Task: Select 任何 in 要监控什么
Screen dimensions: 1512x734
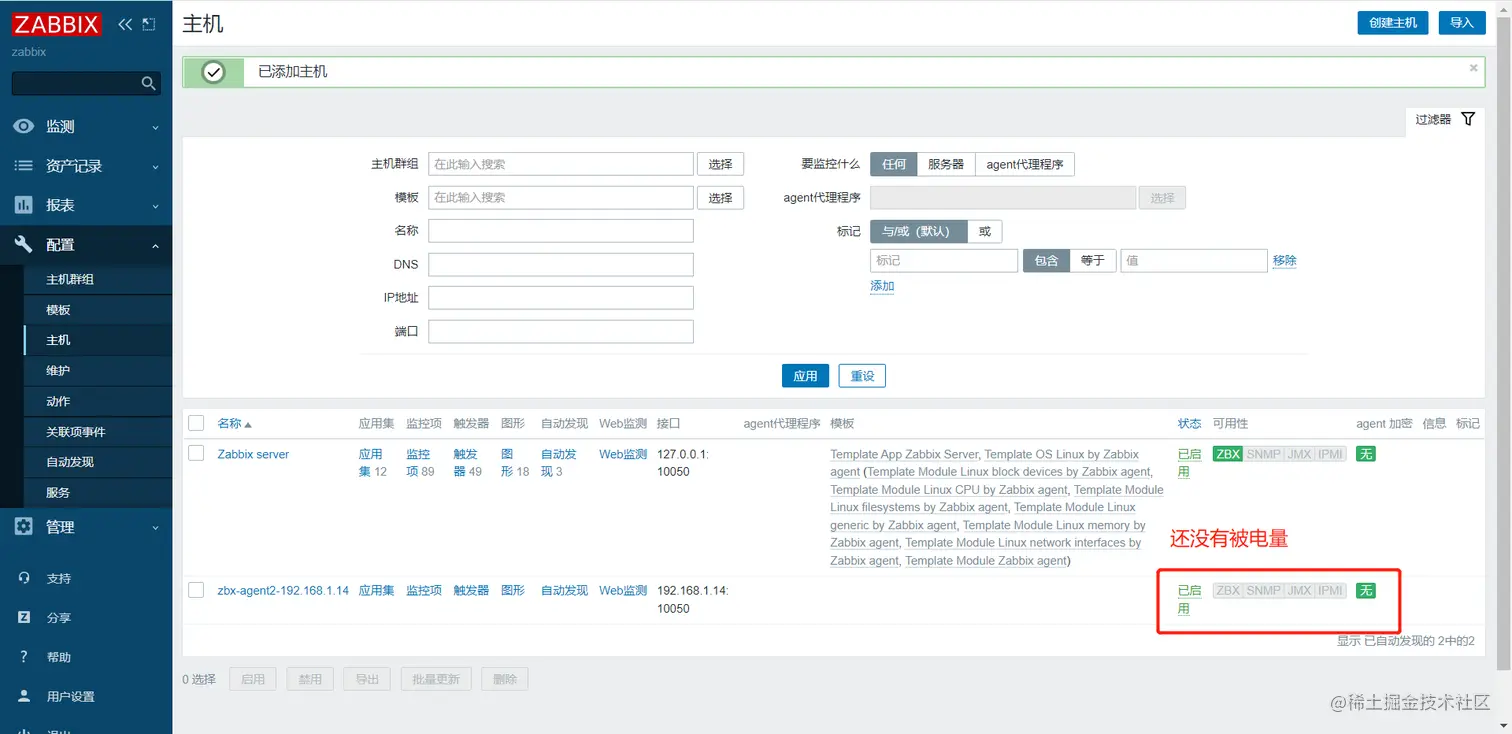Action: click(894, 164)
